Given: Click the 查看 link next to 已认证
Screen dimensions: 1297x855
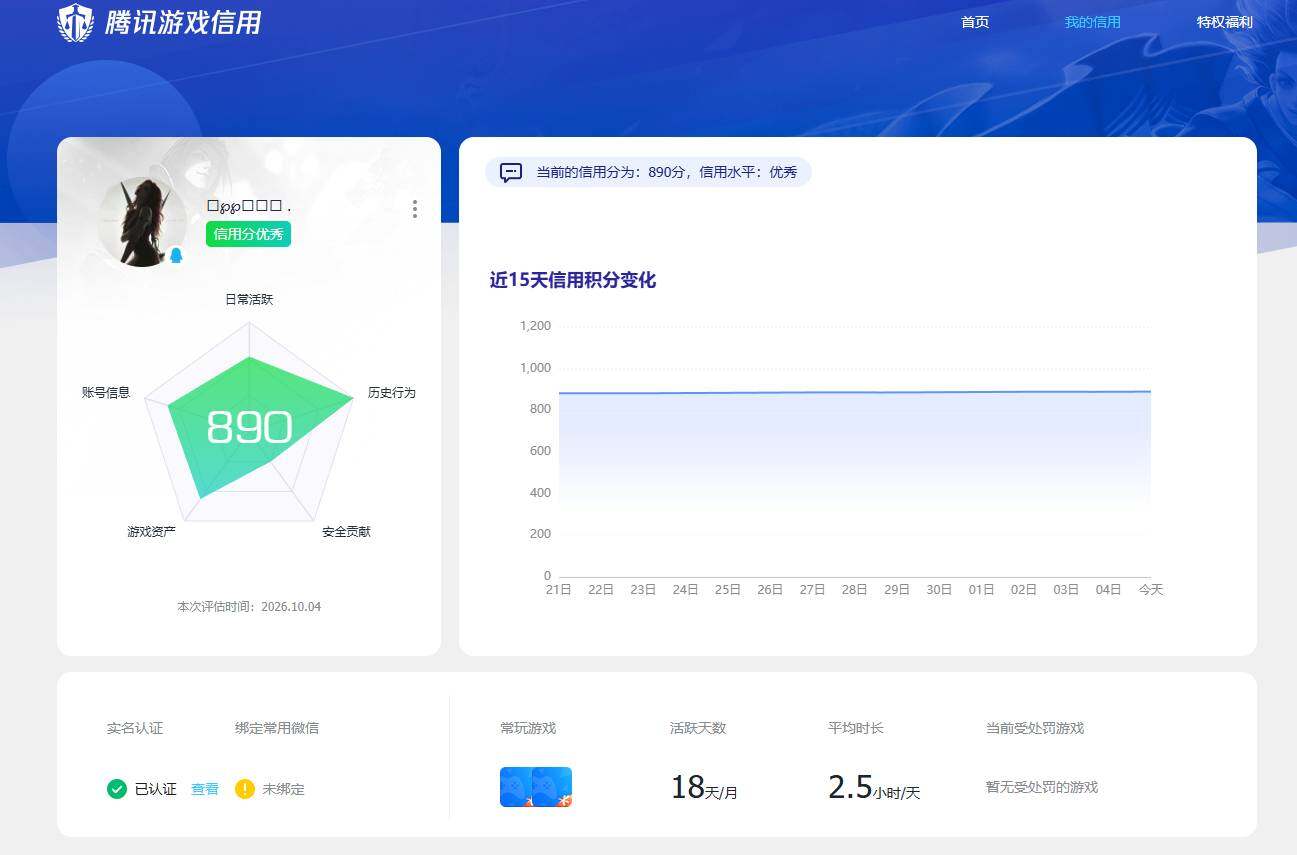Looking at the screenshot, I should pos(205,789).
